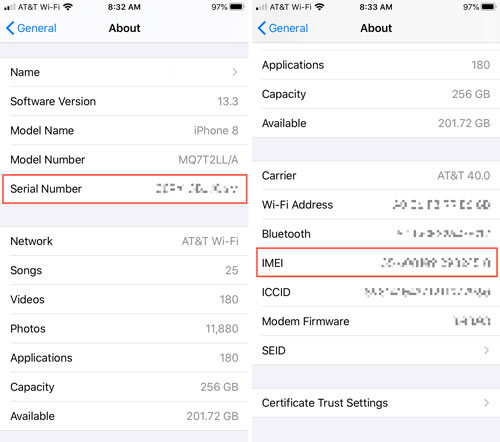The height and width of the screenshot is (442, 500).
Task: Select the Modem Firmware label
Action: (305, 321)
